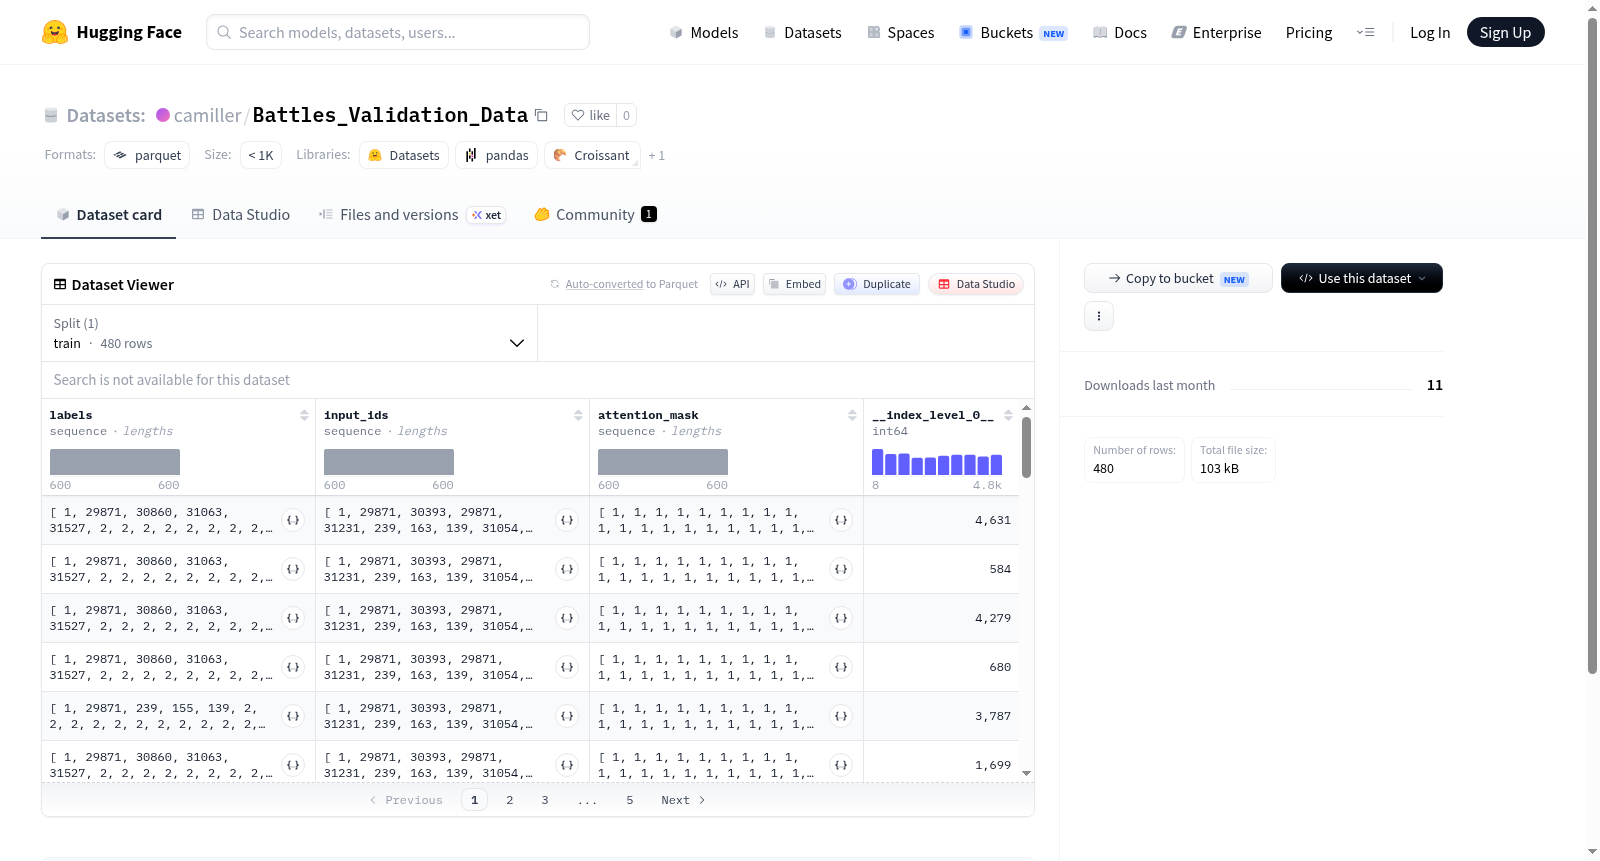Open Data Studio from viewer header
Screen dimensions: 1600x861
pos(976,284)
